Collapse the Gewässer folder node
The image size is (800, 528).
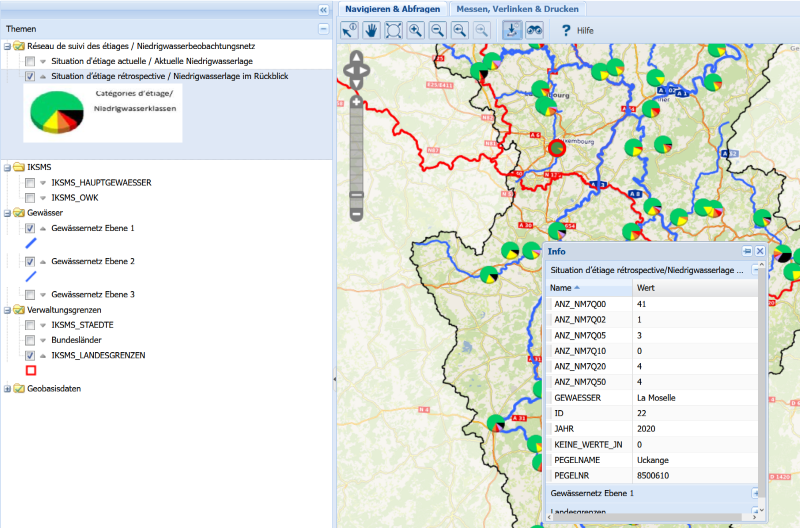tap(7, 213)
